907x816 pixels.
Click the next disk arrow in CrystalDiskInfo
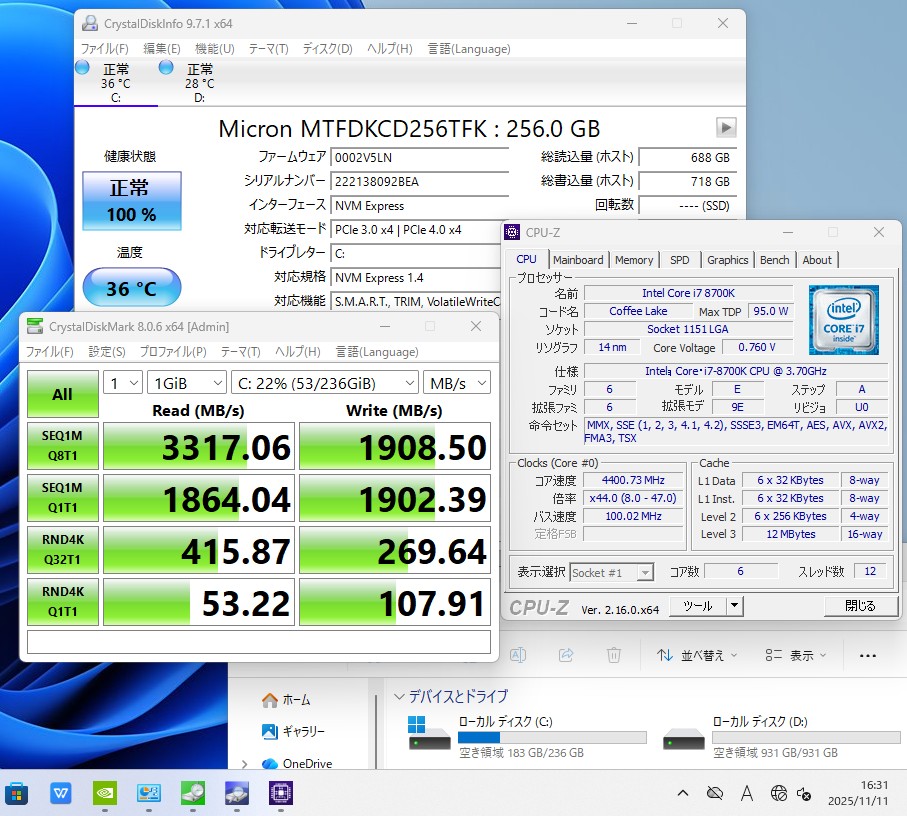click(x=726, y=127)
